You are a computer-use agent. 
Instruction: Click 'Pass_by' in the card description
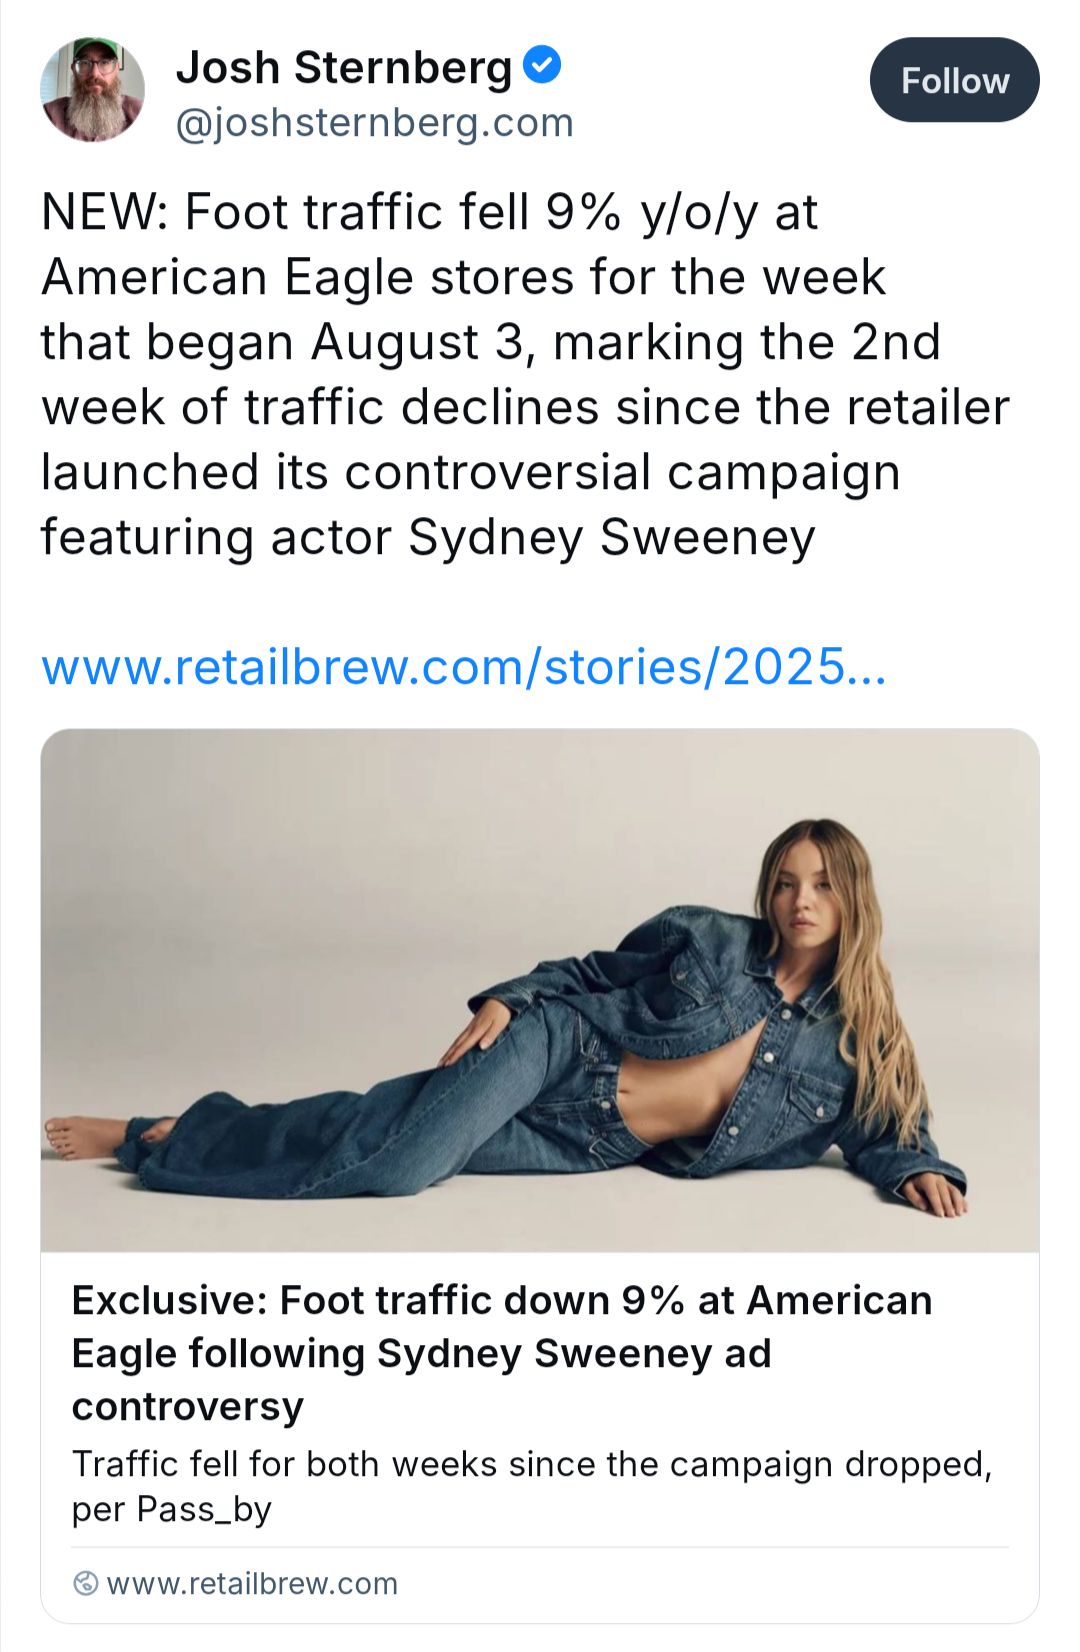click(x=204, y=1508)
